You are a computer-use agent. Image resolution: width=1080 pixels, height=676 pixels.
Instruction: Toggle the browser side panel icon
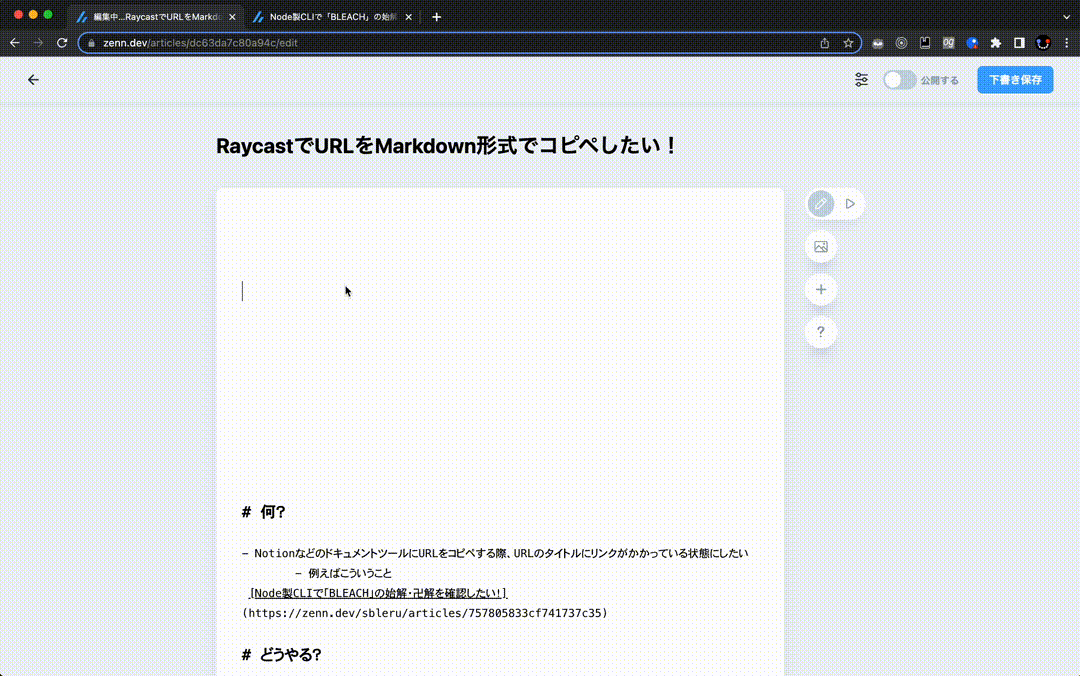click(x=1019, y=43)
